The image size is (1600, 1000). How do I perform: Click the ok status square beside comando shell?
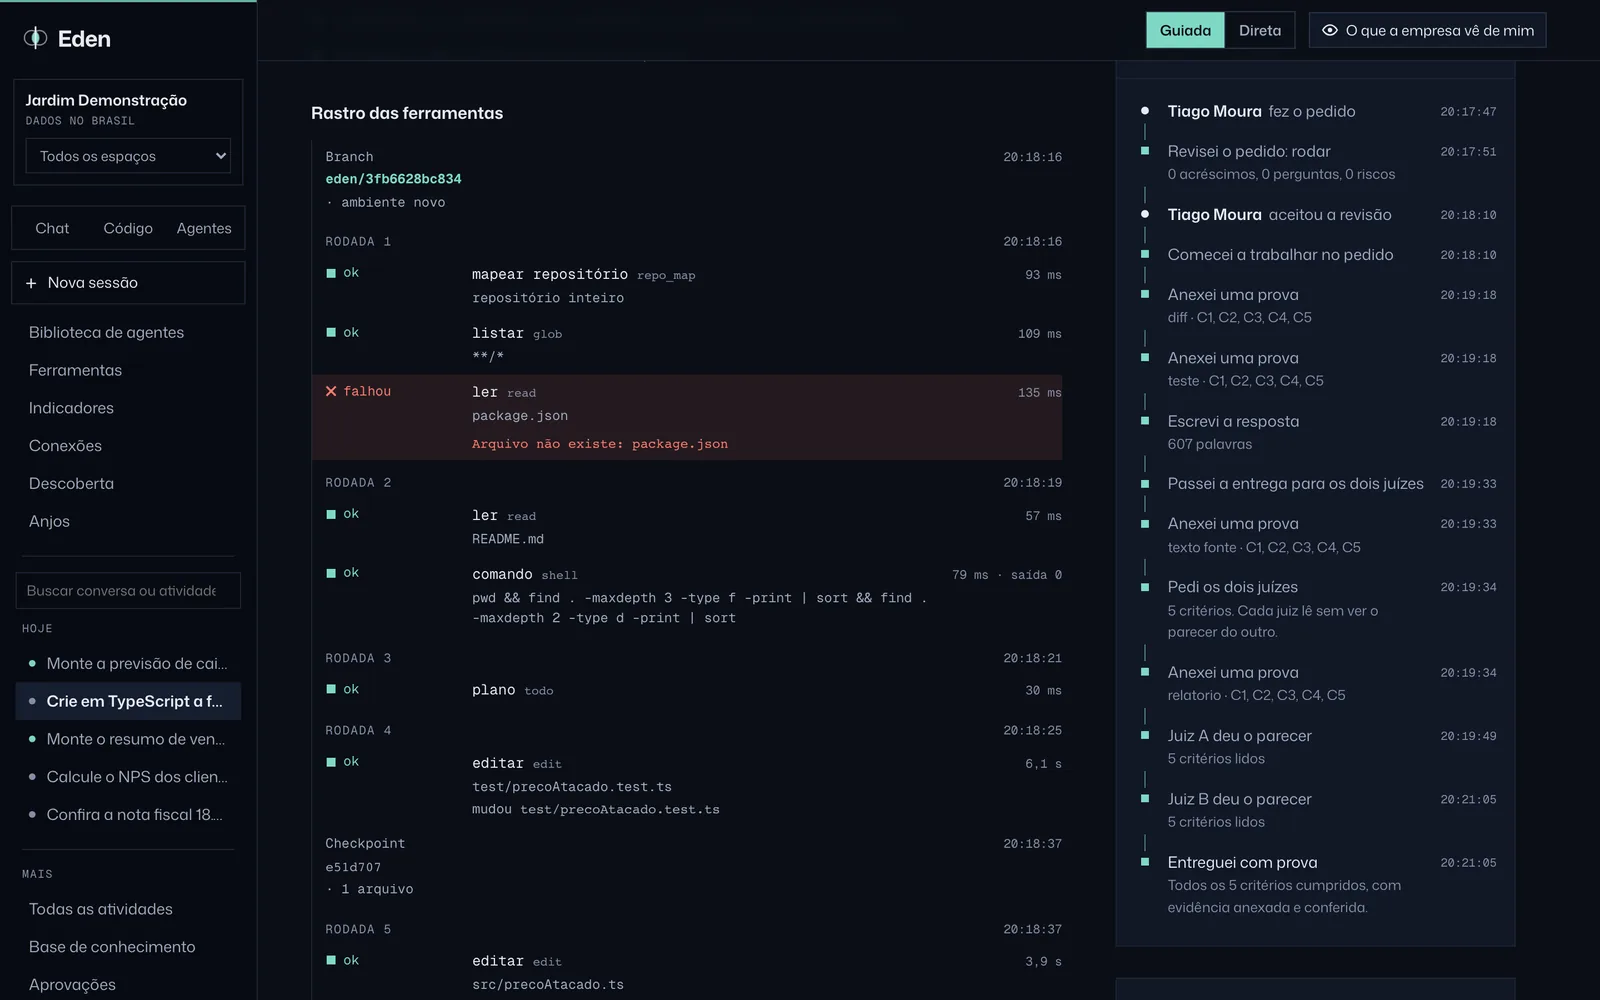331,573
